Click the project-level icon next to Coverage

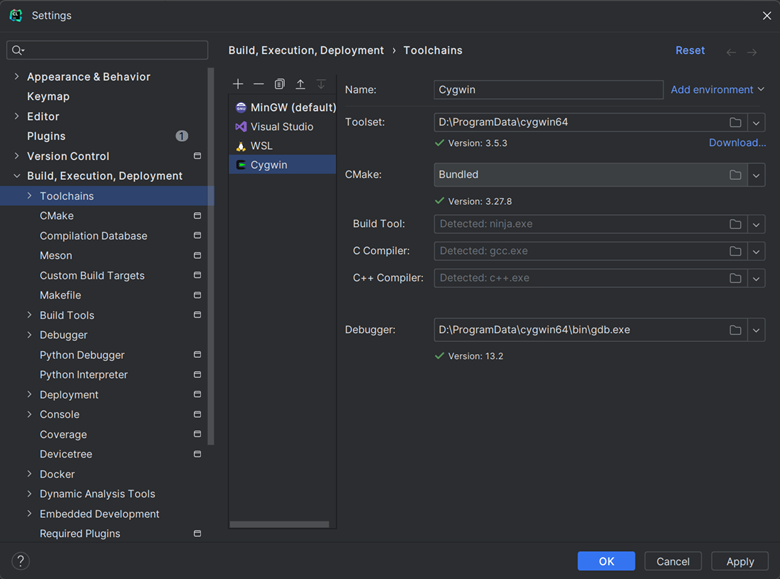(197, 434)
